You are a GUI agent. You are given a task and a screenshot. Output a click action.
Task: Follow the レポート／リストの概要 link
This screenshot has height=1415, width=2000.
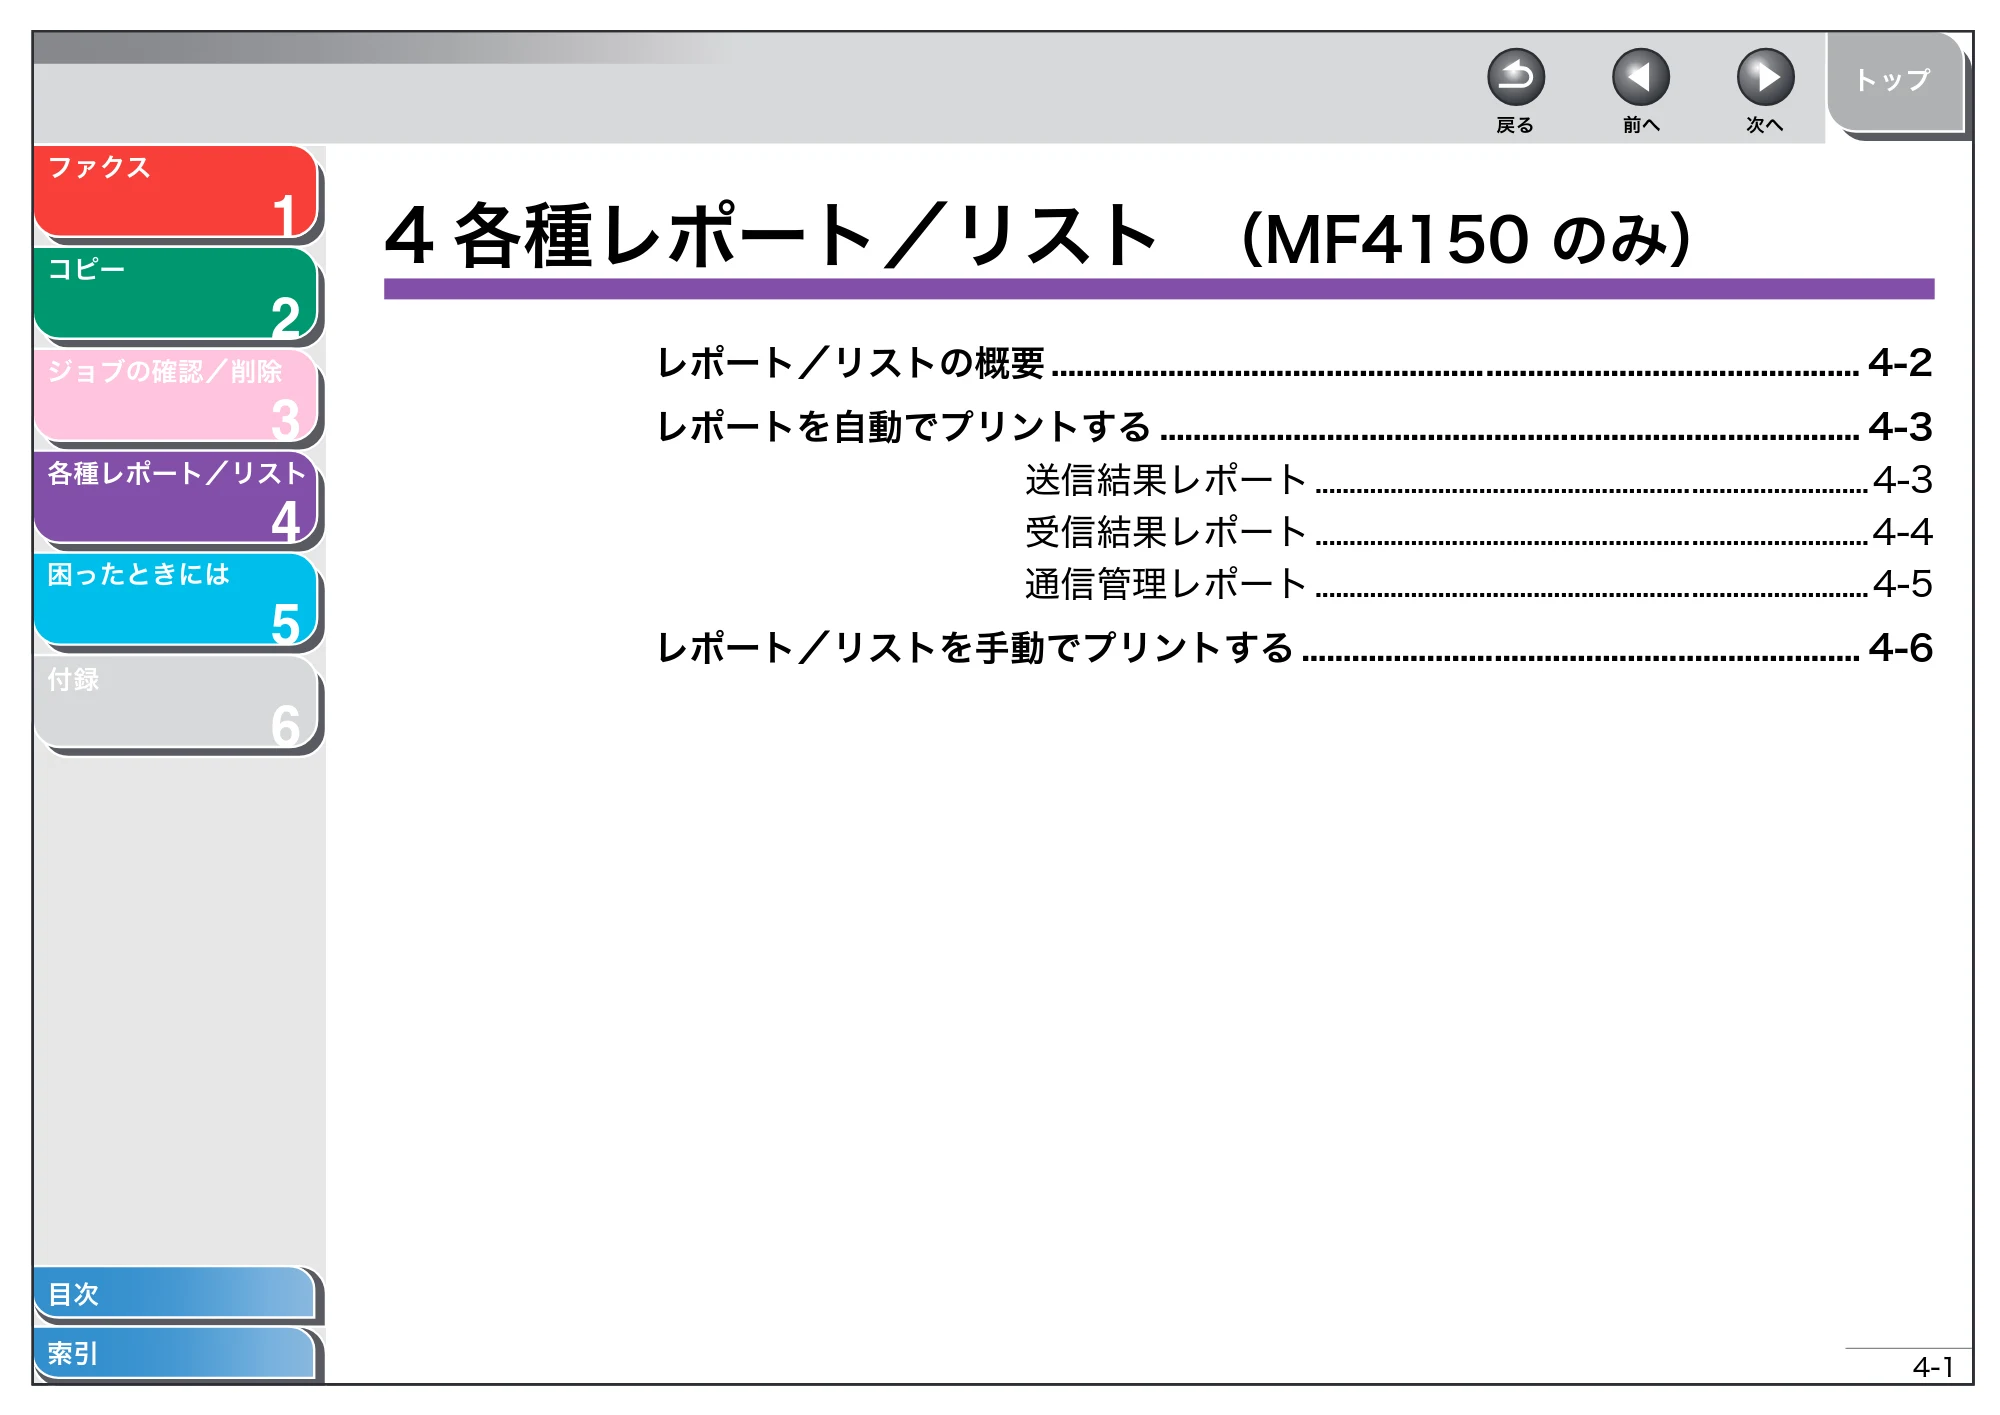click(850, 363)
